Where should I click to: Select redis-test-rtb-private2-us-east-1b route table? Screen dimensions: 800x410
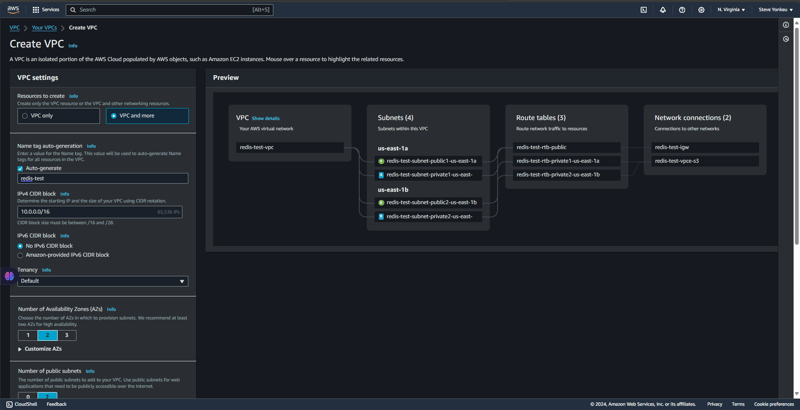coord(567,175)
